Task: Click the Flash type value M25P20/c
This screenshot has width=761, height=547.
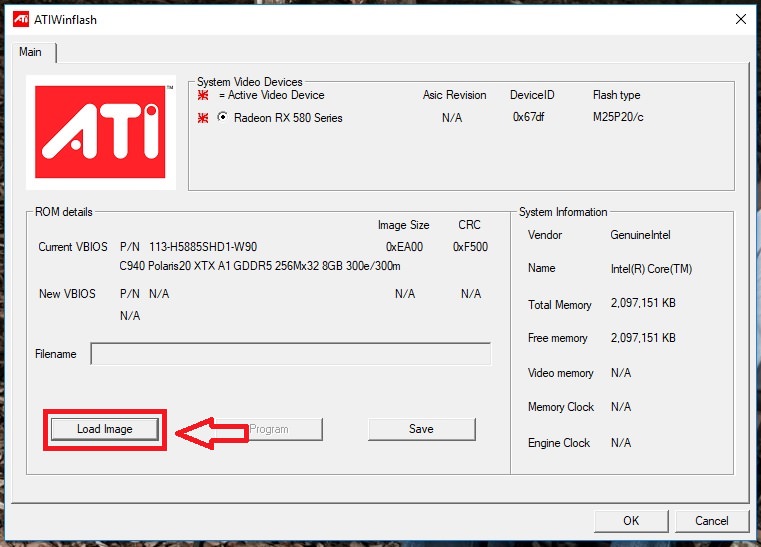Action: (x=618, y=117)
